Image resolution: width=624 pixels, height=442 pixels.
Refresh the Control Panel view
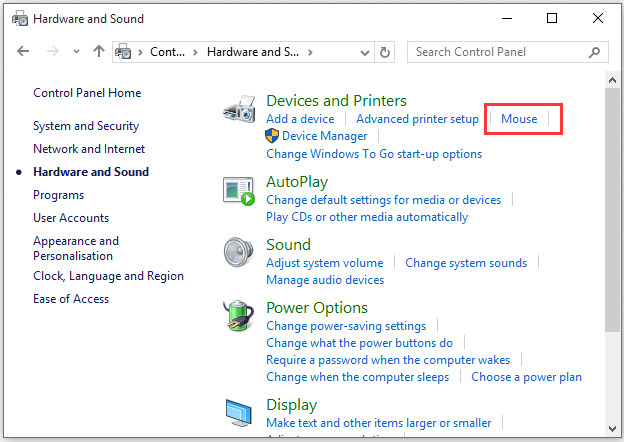384,52
